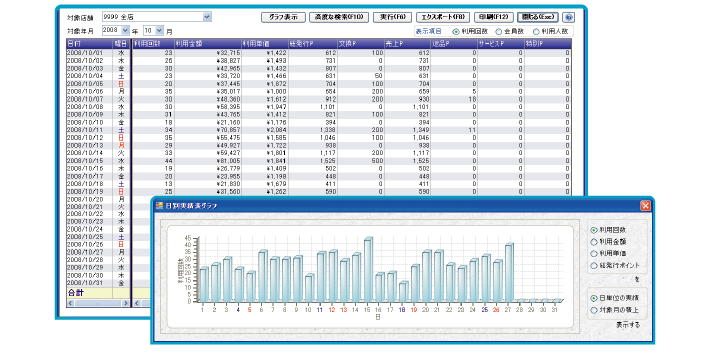Click the chart bar for day 1
Screen dimensions: 710x360
click(x=204, y=285)
